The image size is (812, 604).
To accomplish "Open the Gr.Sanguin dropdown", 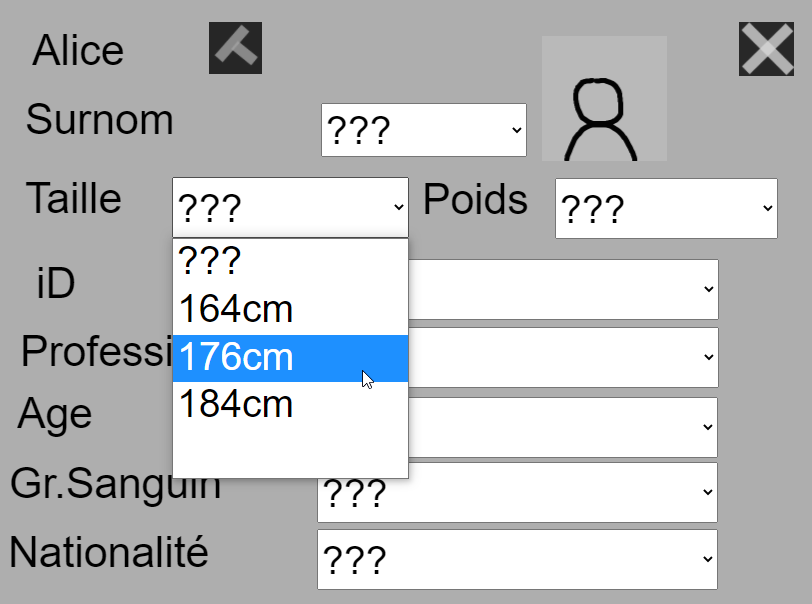I will point(517,493).
